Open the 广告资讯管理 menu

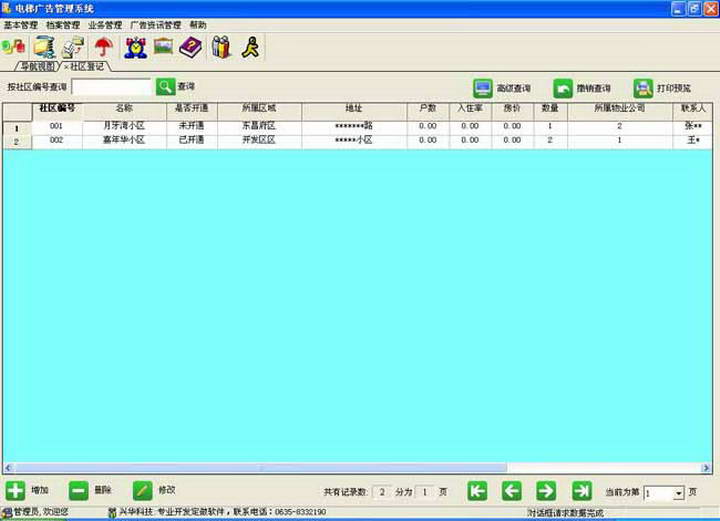coord(156,25)
